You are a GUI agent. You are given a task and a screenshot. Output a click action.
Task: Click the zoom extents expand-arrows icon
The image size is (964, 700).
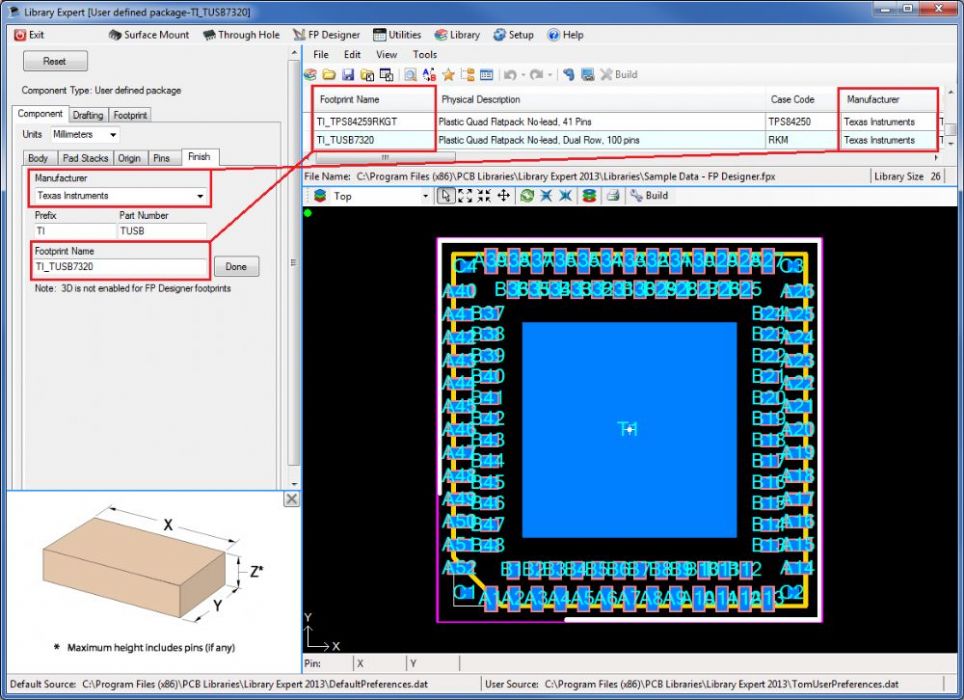pyautogui.click(x=465, y=196)
